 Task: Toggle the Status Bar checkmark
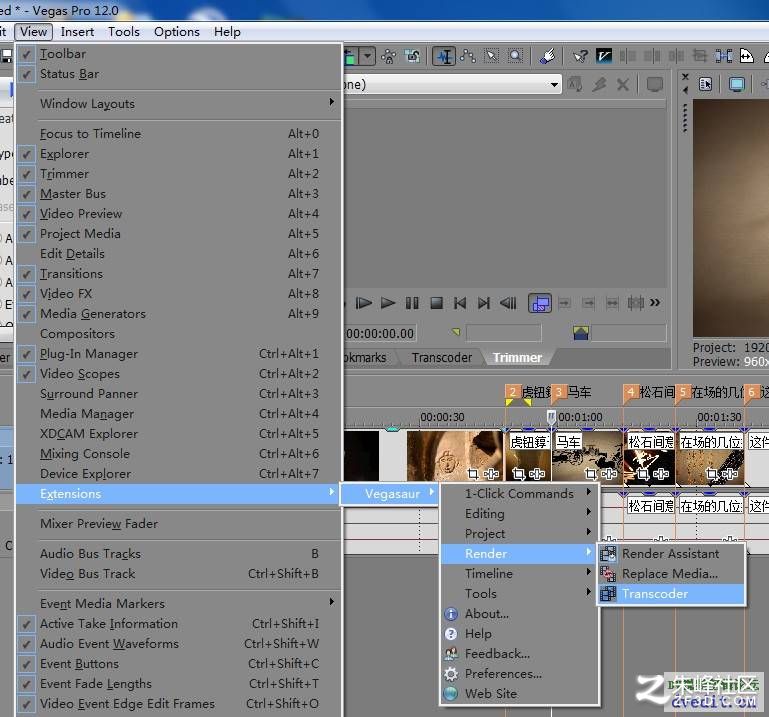(x=26, y=74)
